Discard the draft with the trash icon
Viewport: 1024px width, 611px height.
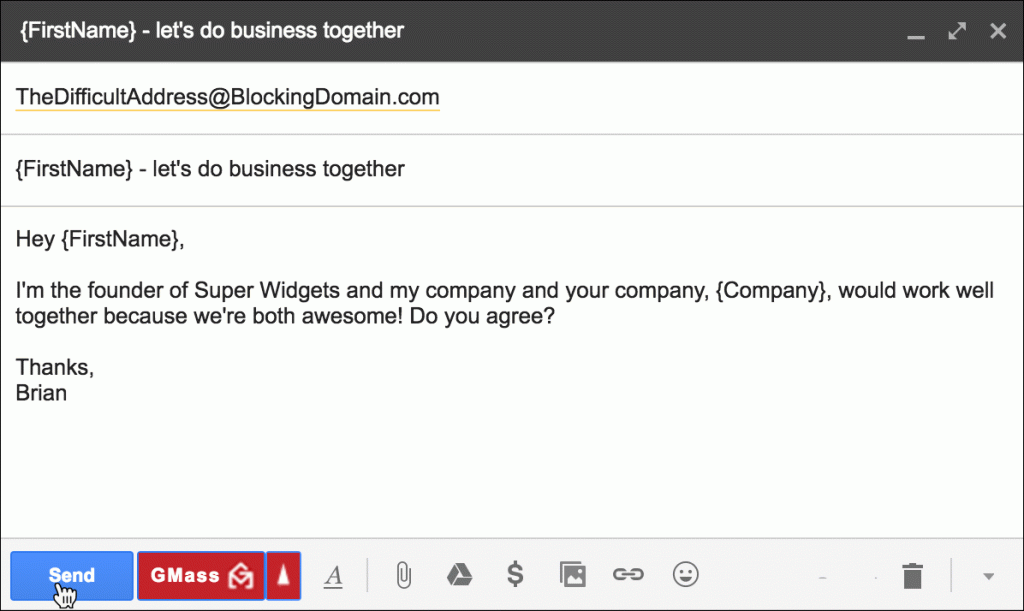click(911, 575)
